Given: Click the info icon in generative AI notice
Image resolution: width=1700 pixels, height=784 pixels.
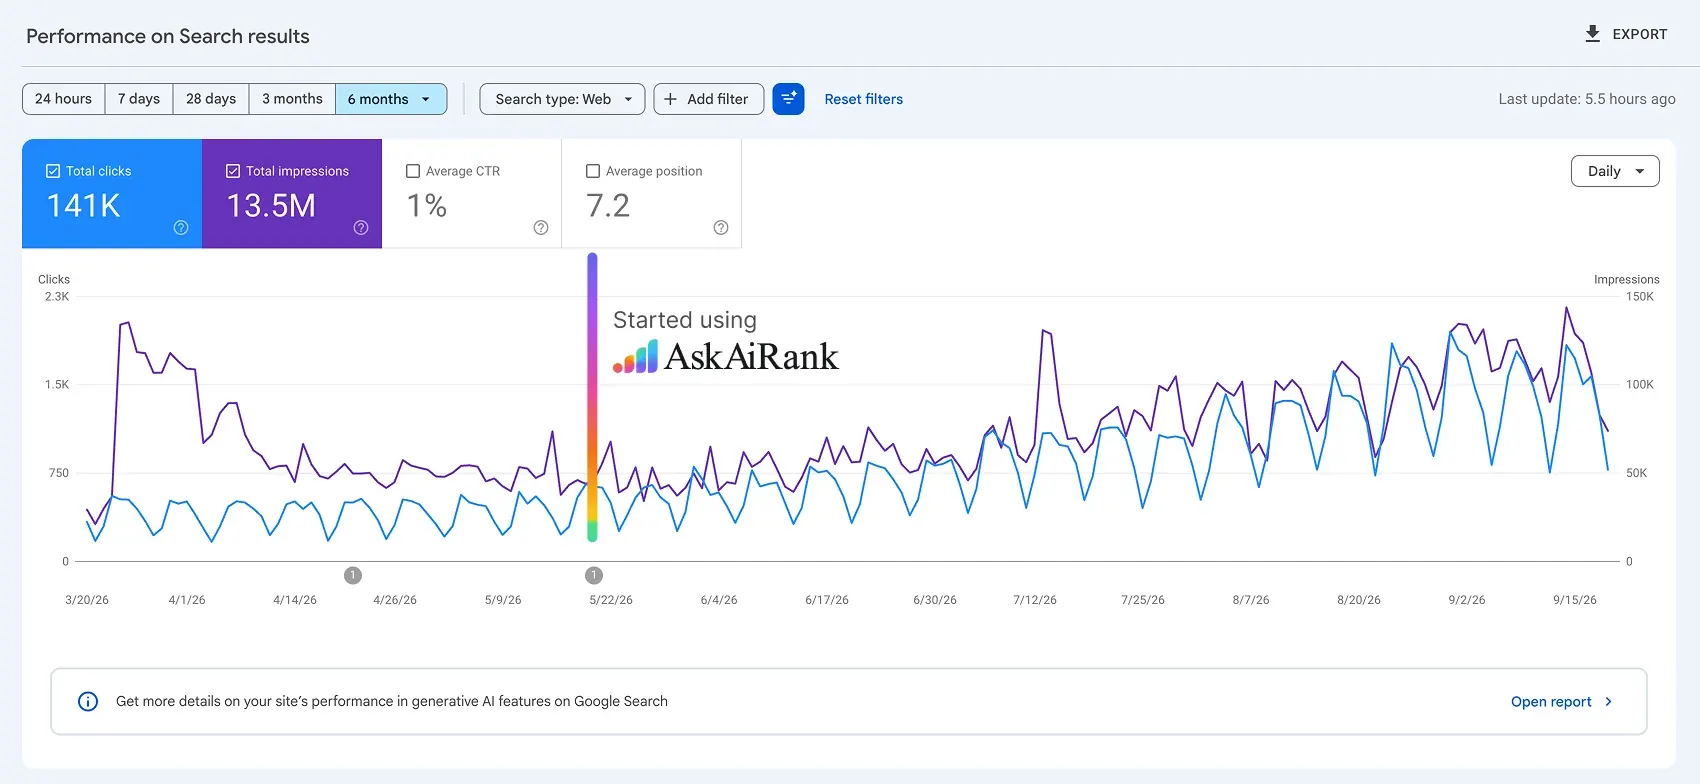Looking at the screenshot, I should 88,701.
